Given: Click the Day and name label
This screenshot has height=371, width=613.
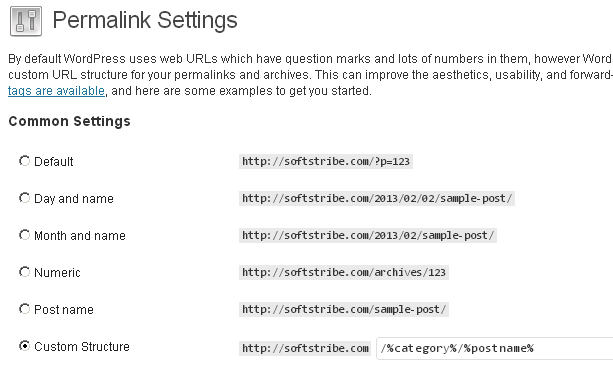Looking at the screenshot, I should point(74,199).
